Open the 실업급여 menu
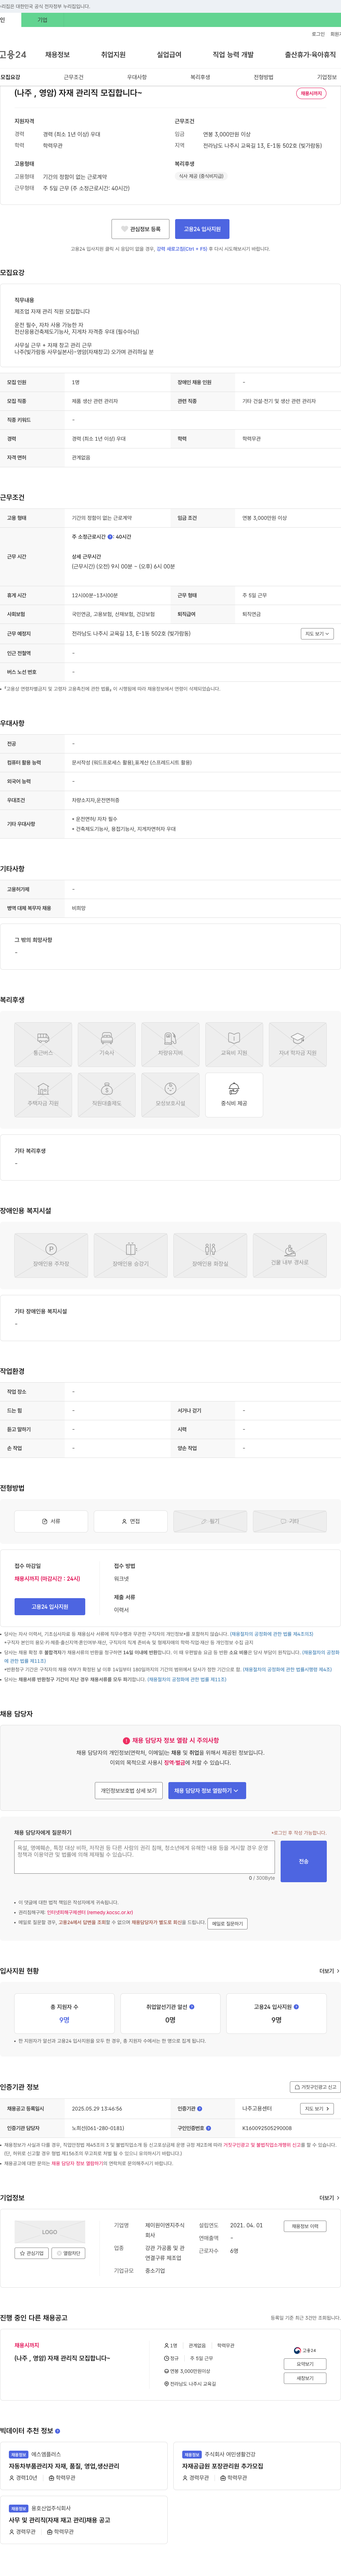Screen dimensions: 341x2576 coord(169,55)
